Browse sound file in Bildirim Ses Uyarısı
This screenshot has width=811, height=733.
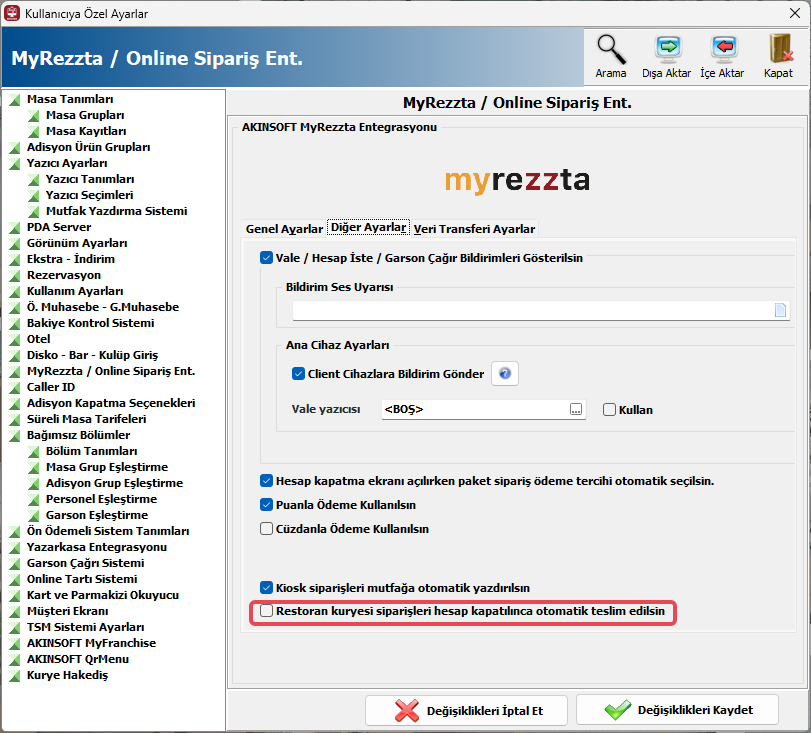[x=780, y=310]
